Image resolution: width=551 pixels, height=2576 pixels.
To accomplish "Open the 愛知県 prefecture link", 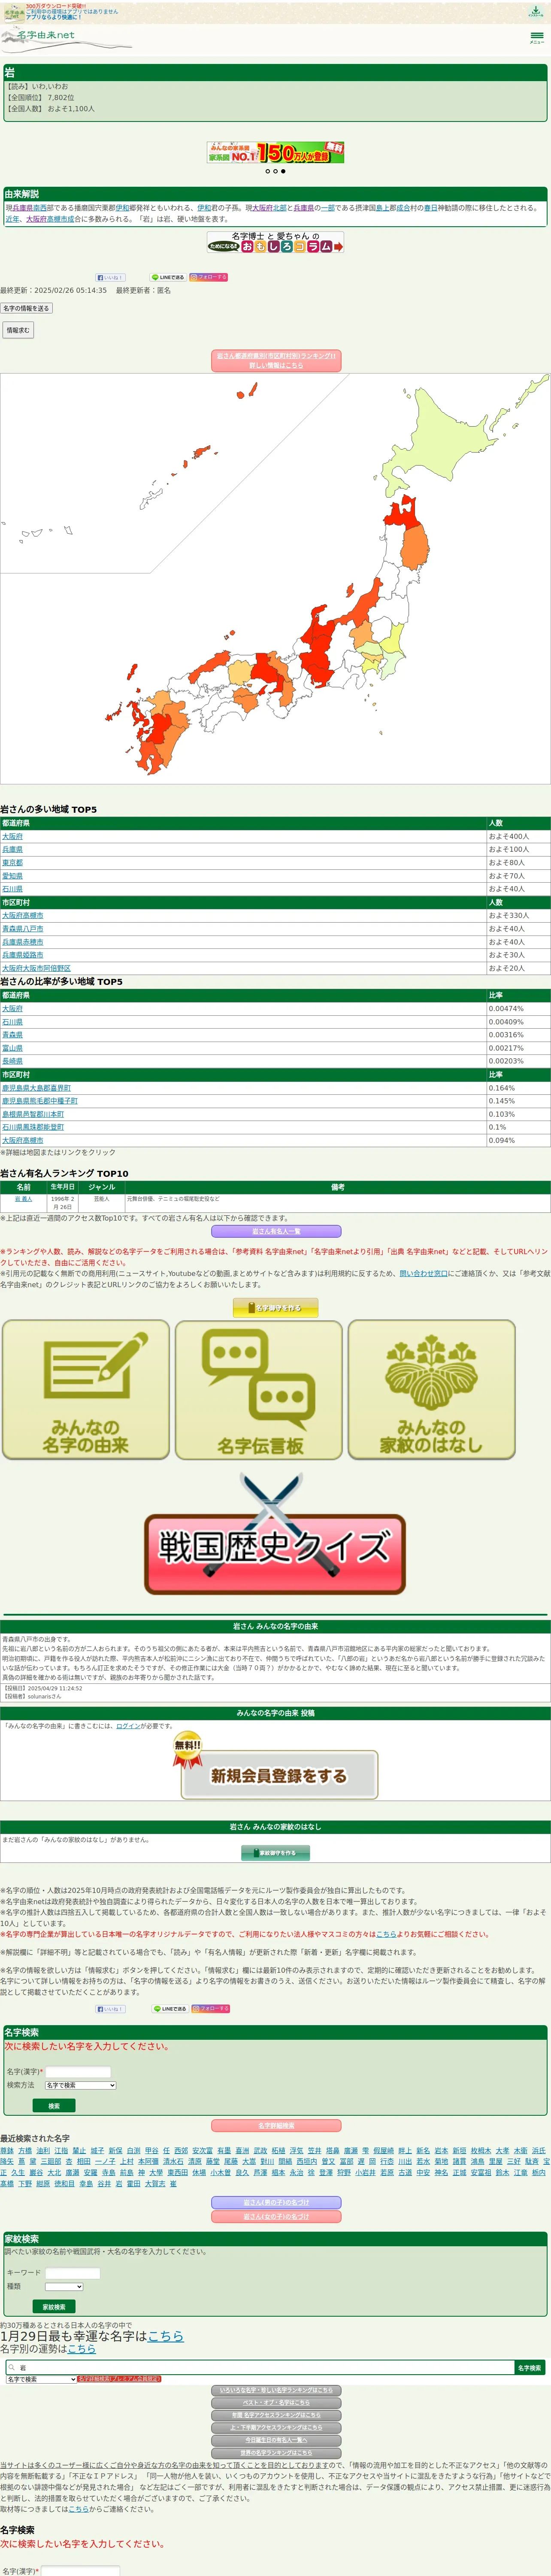I will coord(12,875).
